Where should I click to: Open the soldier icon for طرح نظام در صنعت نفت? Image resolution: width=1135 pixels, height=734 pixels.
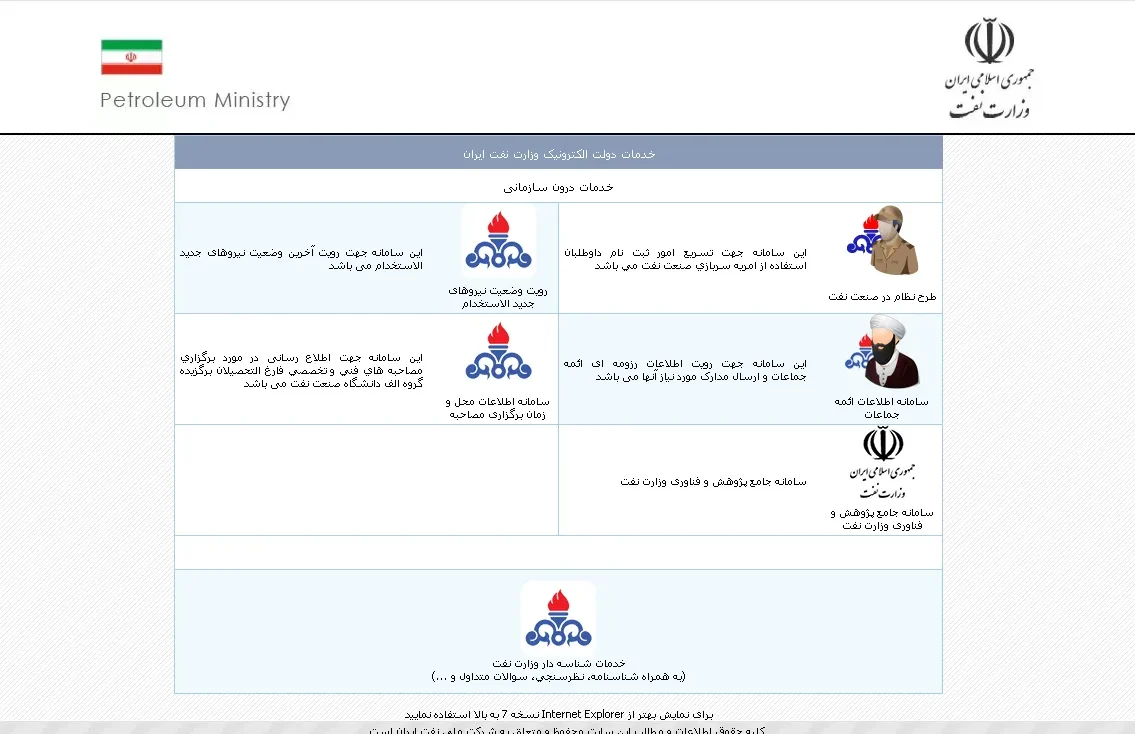tap(882, 240)
